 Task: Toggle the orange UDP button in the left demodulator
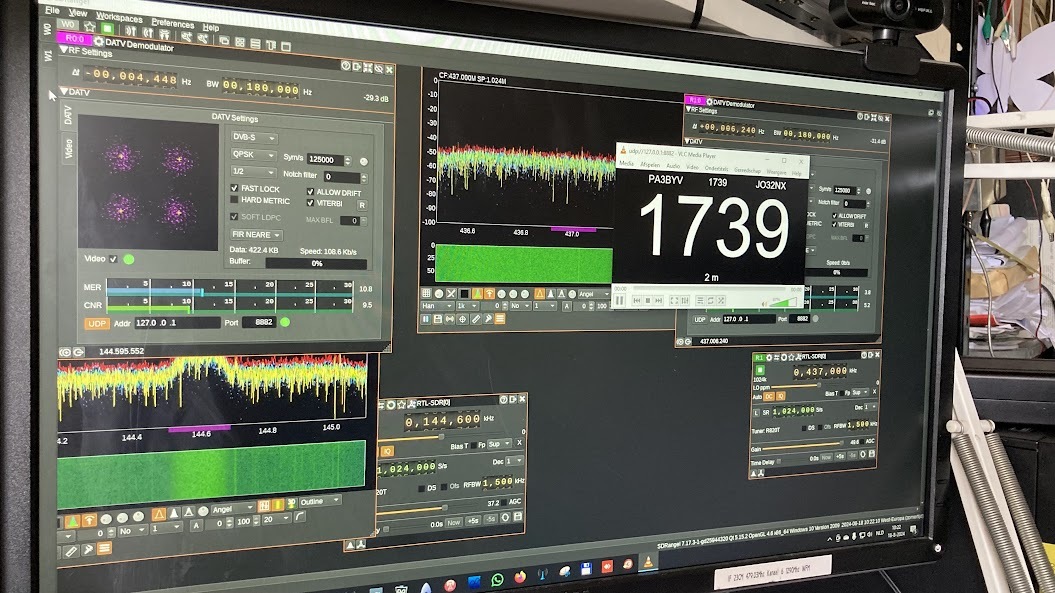tap(96, 324)
